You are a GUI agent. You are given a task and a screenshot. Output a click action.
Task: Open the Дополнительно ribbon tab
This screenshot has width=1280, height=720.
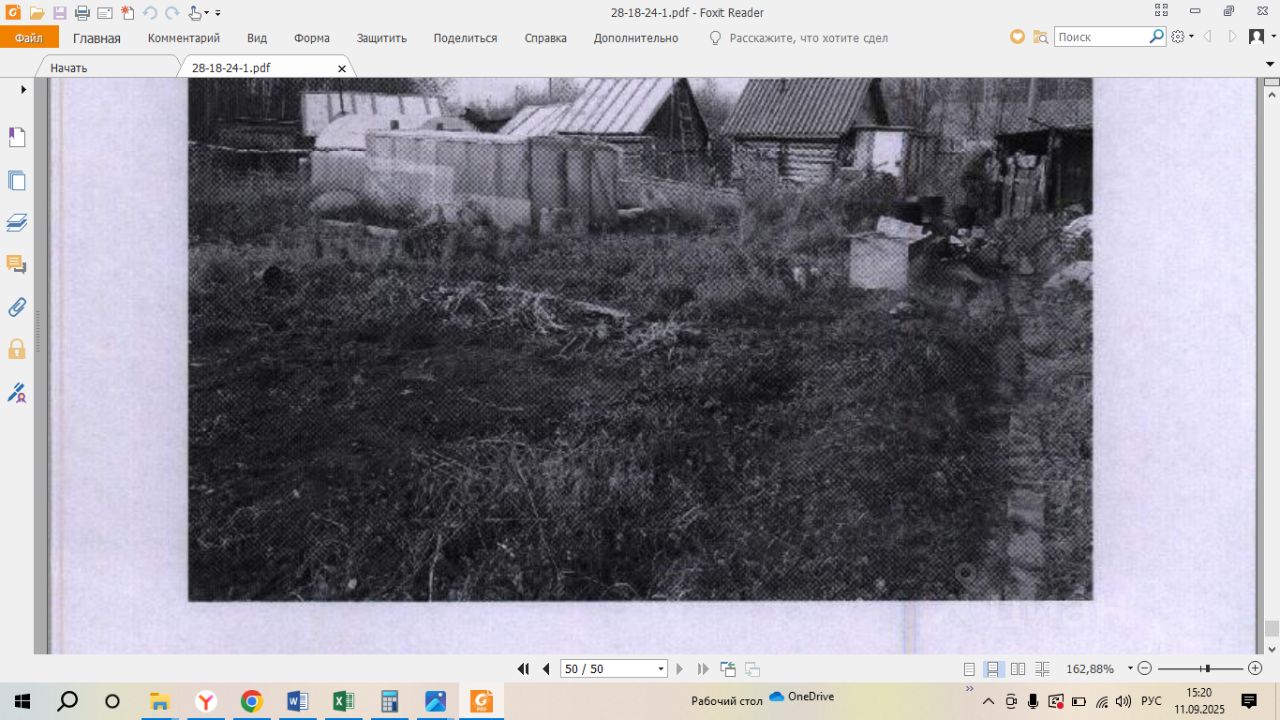coord(636,38)
